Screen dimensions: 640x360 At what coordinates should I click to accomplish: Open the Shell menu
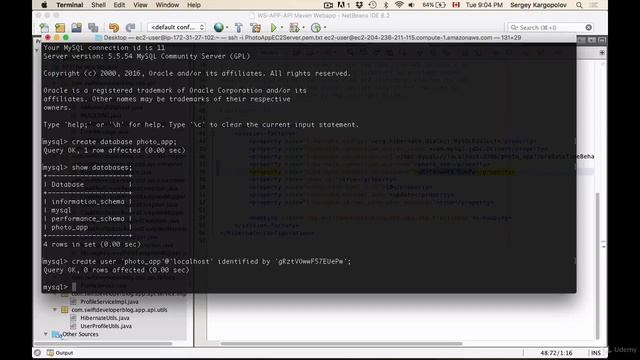pyautogui.click(x=98, y=5)
